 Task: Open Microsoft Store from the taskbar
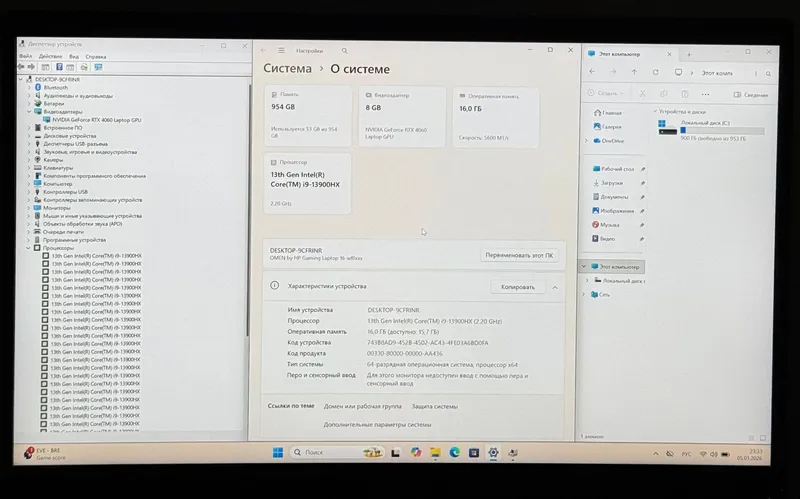[x=474, y=453]
